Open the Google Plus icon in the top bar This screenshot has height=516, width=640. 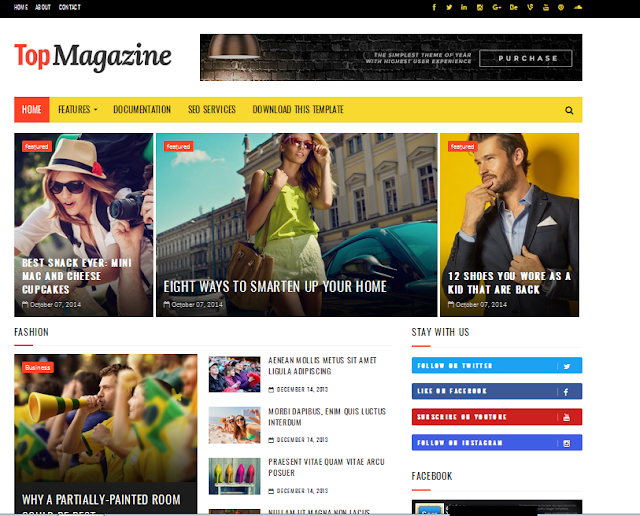coord(497,7)
